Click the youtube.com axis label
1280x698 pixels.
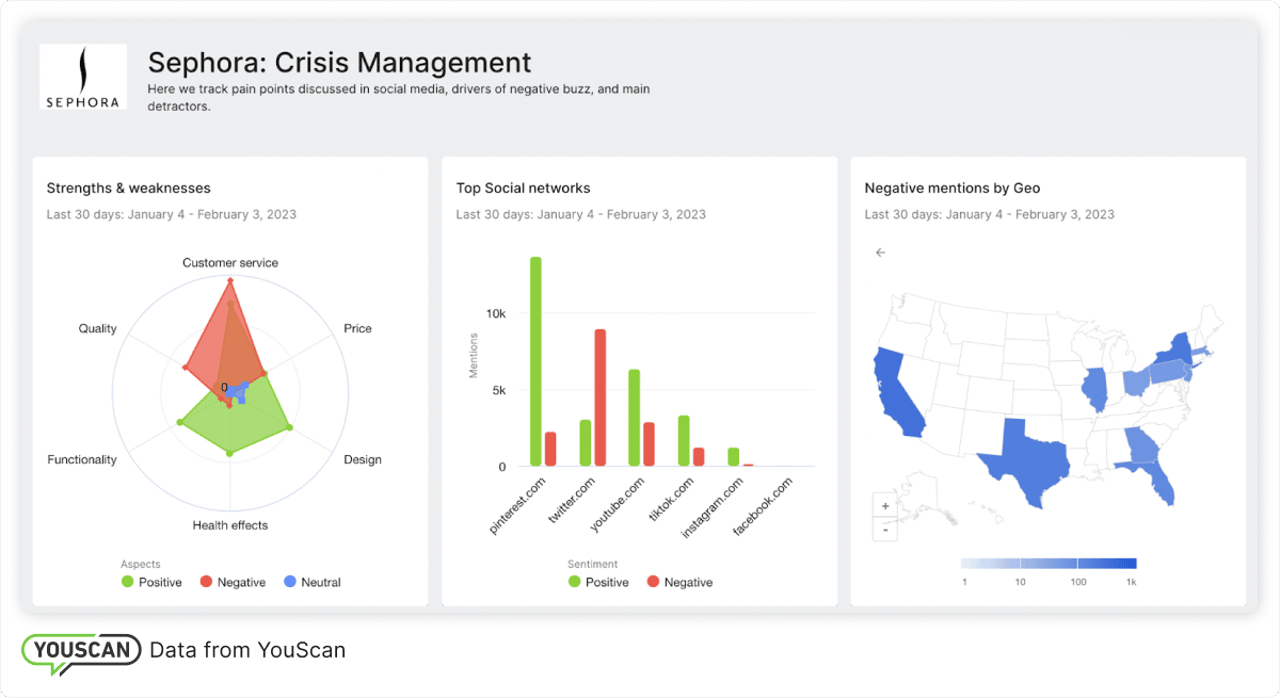pos(619,503)
